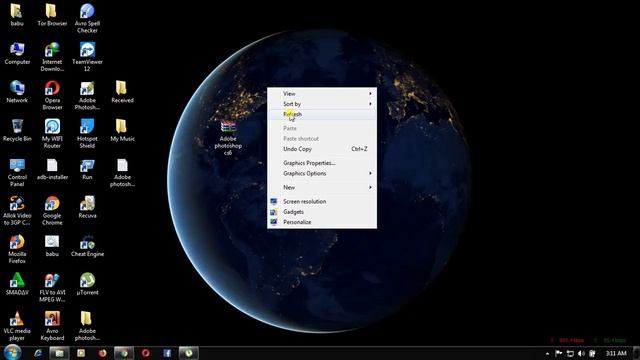Image resolution: width=640 pixels, height=360 pixels.
Task: Show hidden tray icons arrow
Action: (x=547, y=353)
